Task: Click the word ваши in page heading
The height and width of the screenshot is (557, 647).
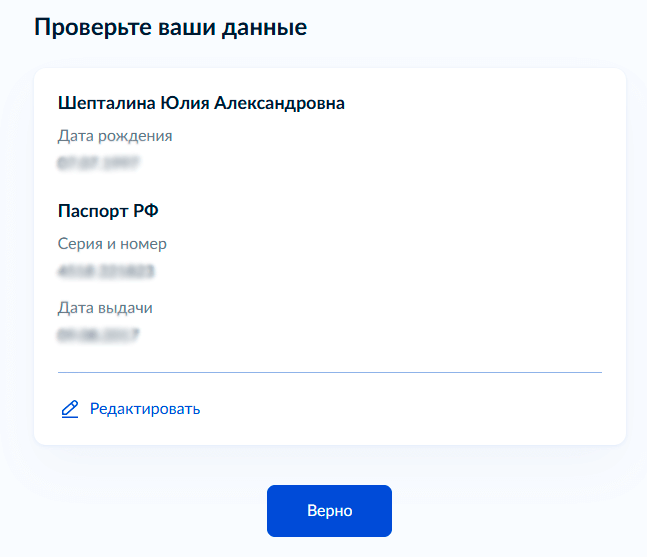Action: [187, 28]
